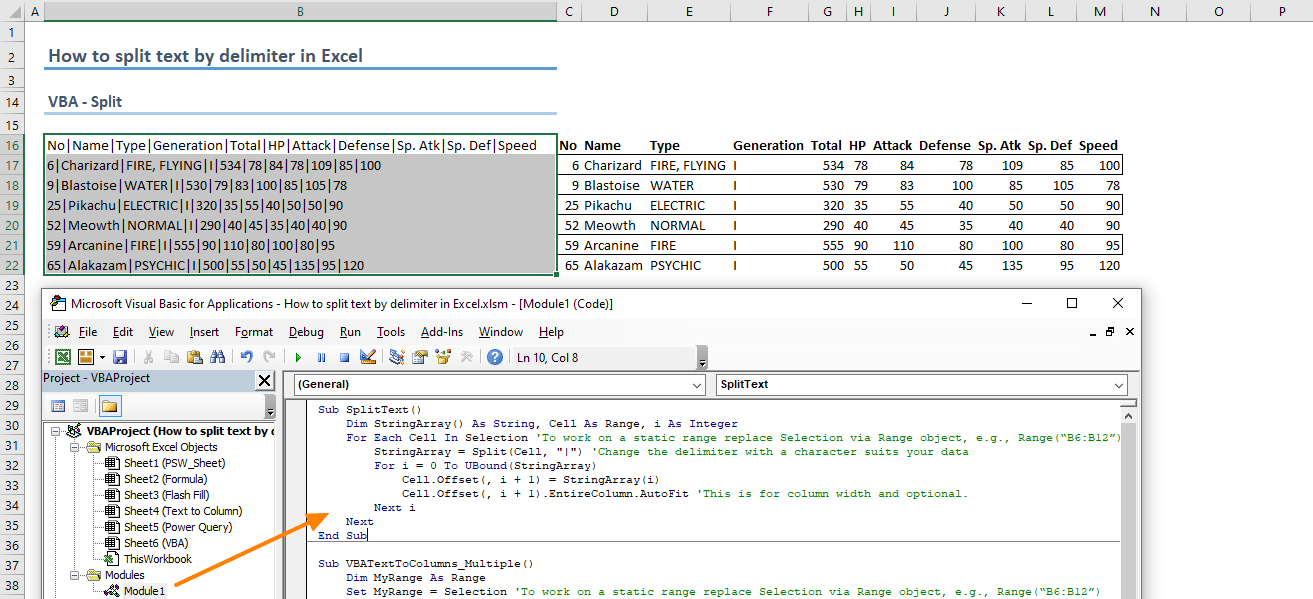Open the SplitText procedure dropdown

coord(1118,385)
